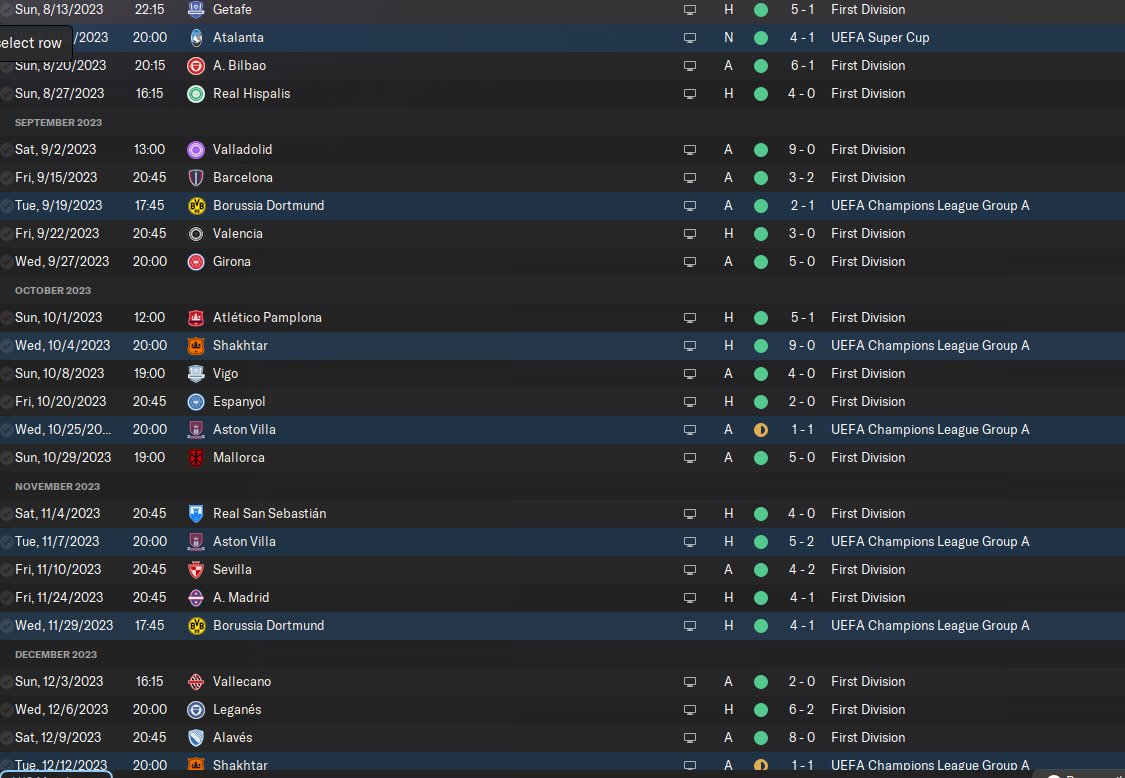Open the A. Madrid team name
The height and width of the screenshot is (778, 1125).
pos(241,598)
